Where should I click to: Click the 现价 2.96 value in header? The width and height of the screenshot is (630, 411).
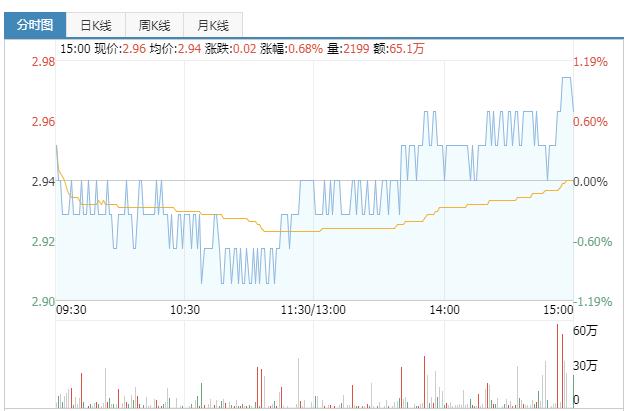(137, 48)
